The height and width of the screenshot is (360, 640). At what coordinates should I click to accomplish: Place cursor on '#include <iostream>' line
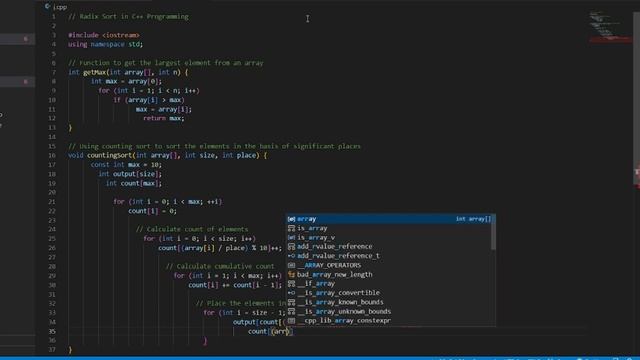pos(104,35)
